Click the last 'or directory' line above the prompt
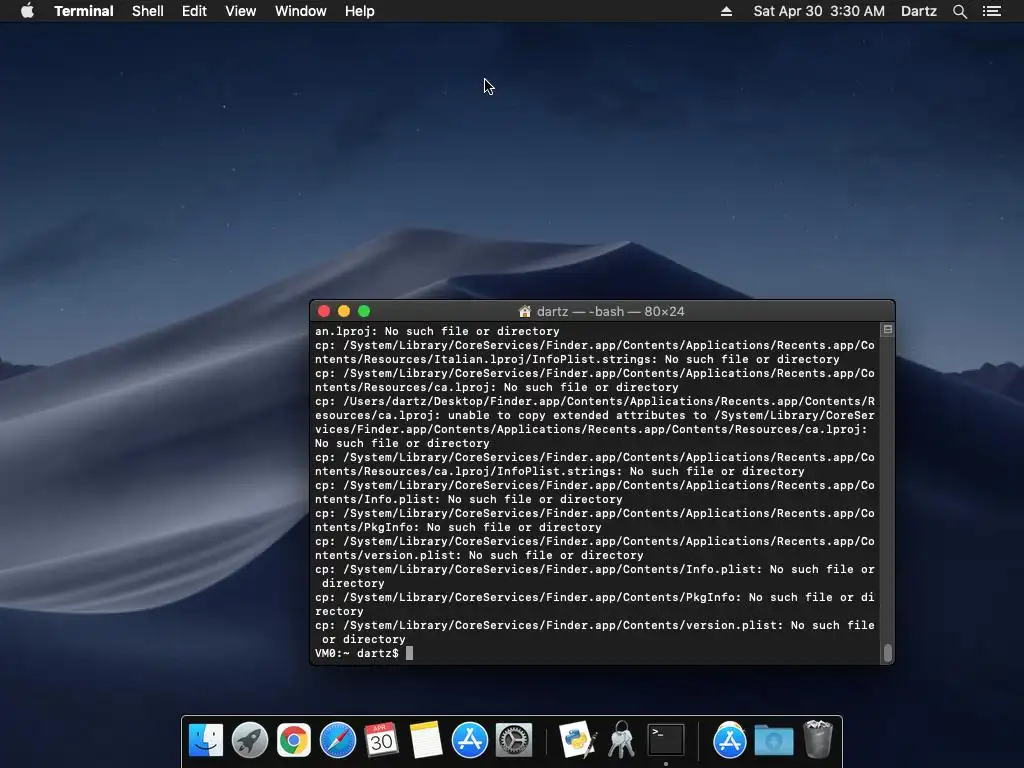 pos(364,639)
